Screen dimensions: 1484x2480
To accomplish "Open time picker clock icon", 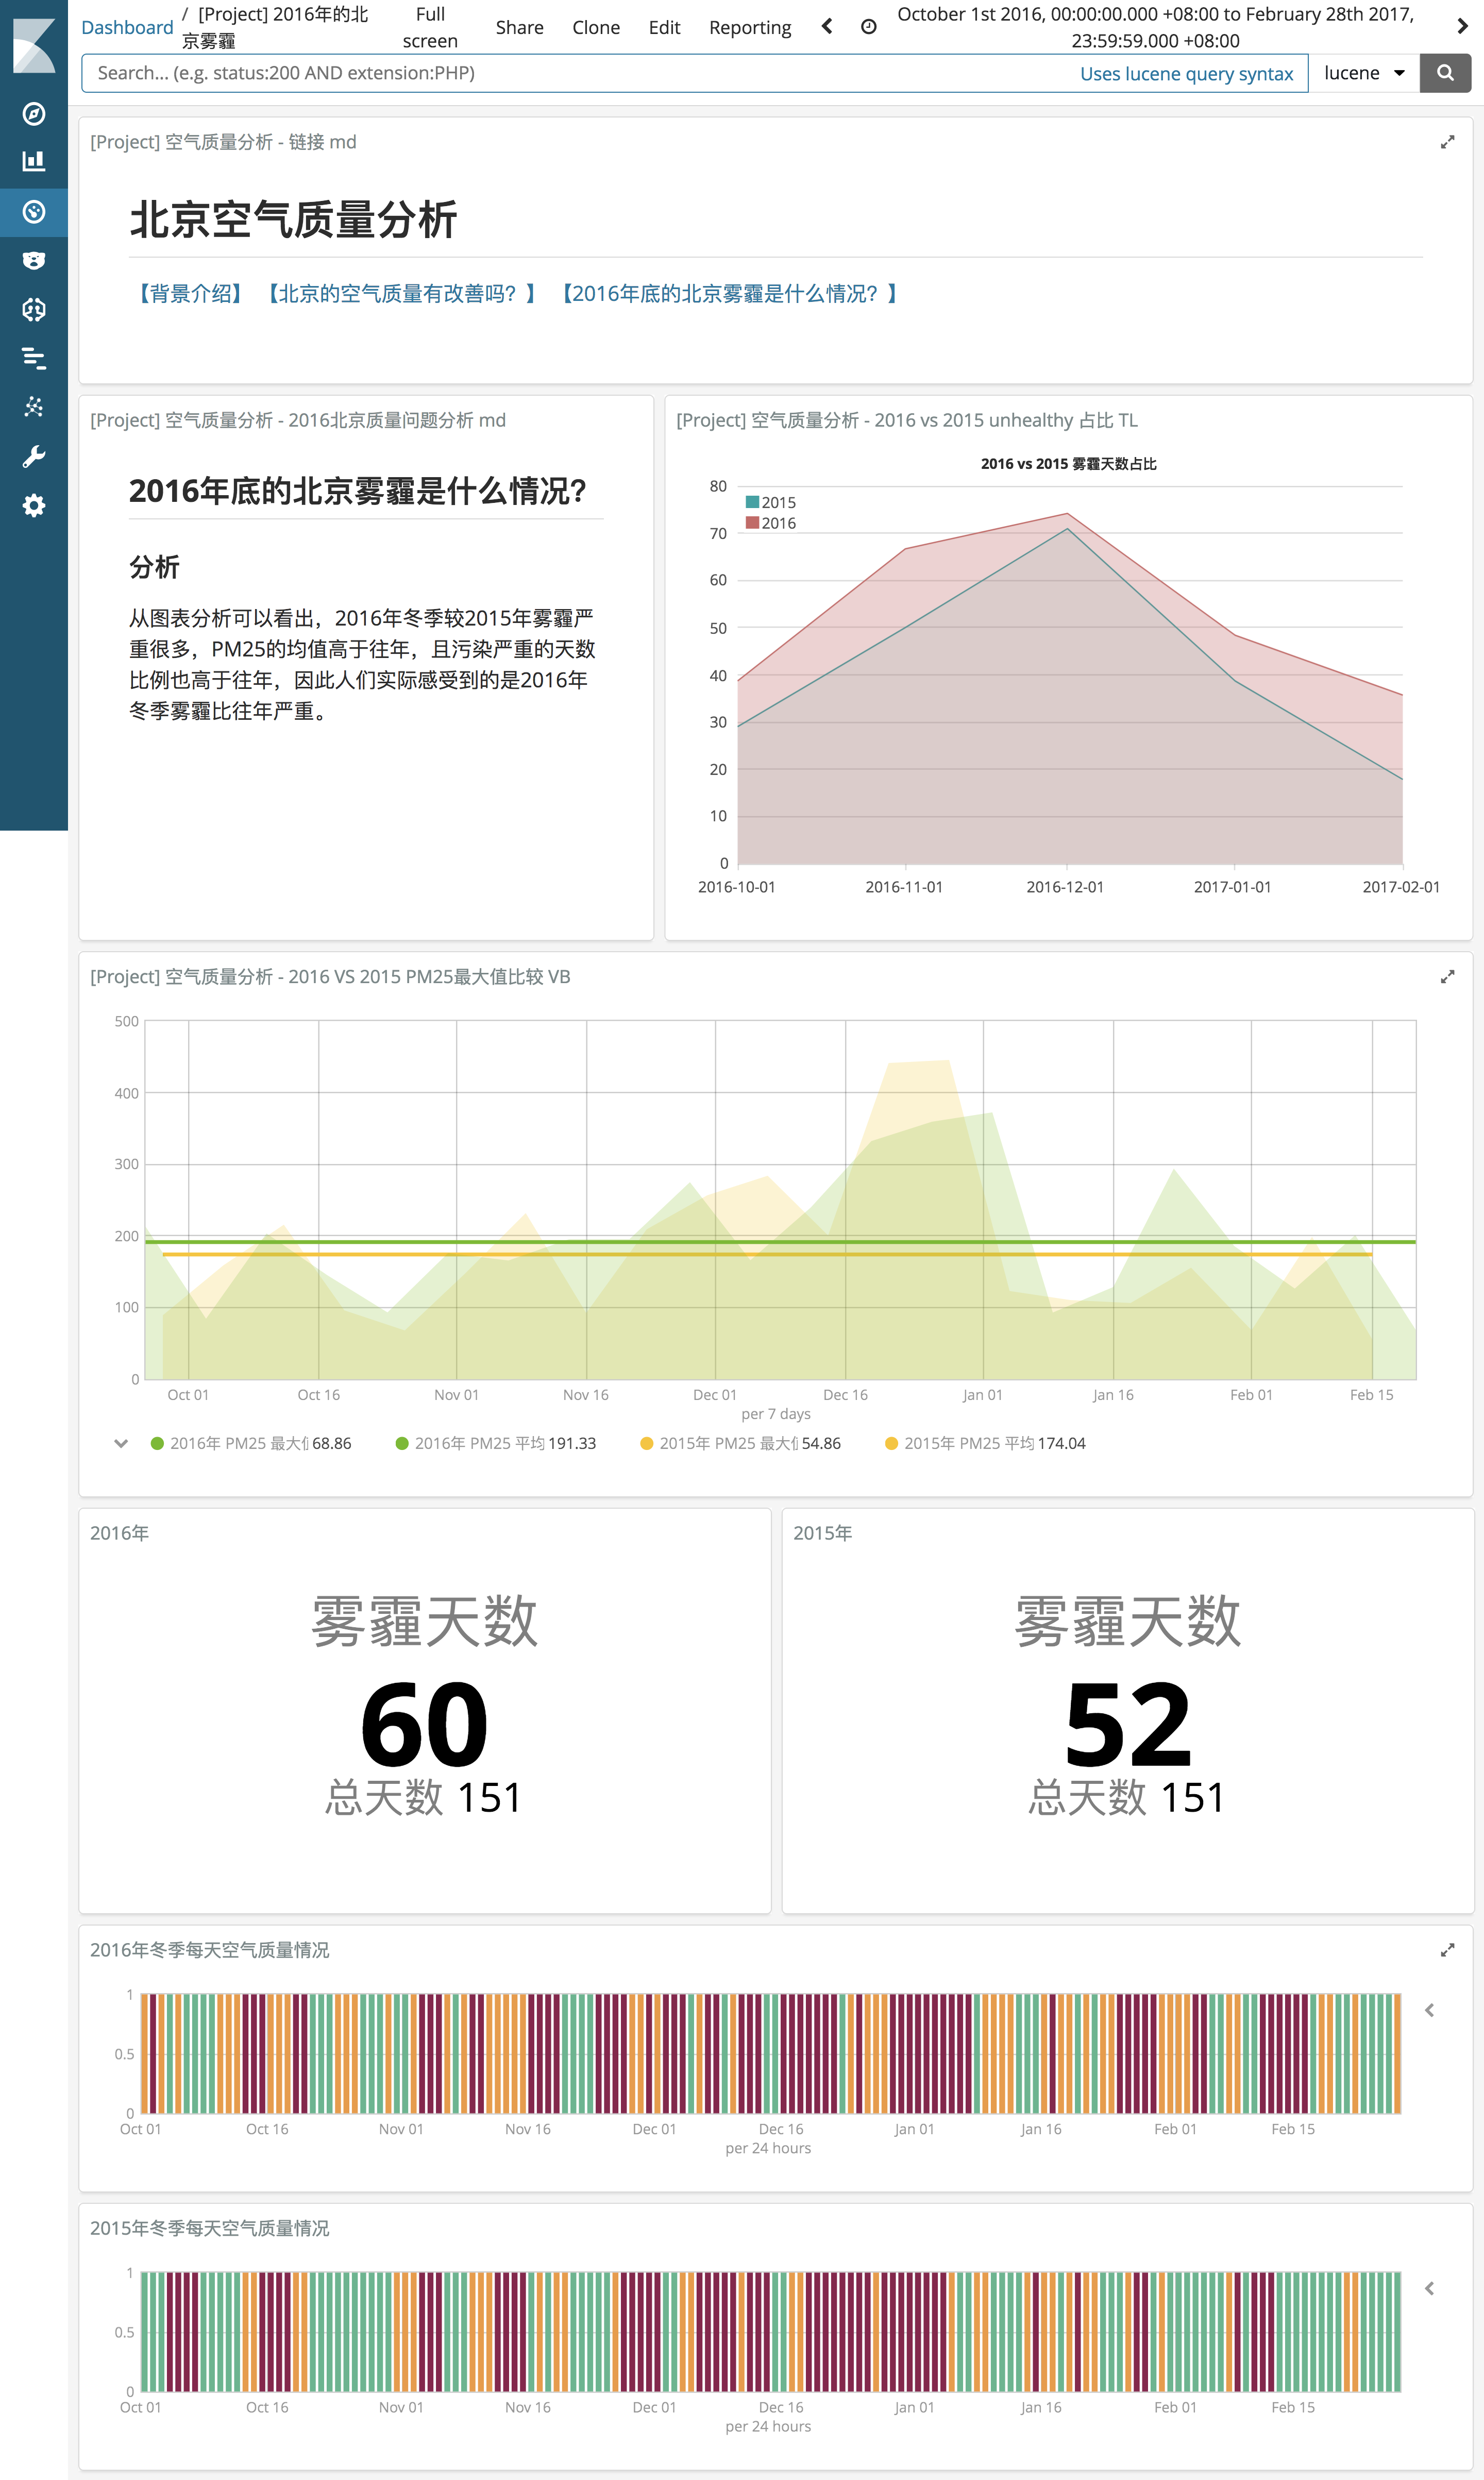I will [869, 27].
